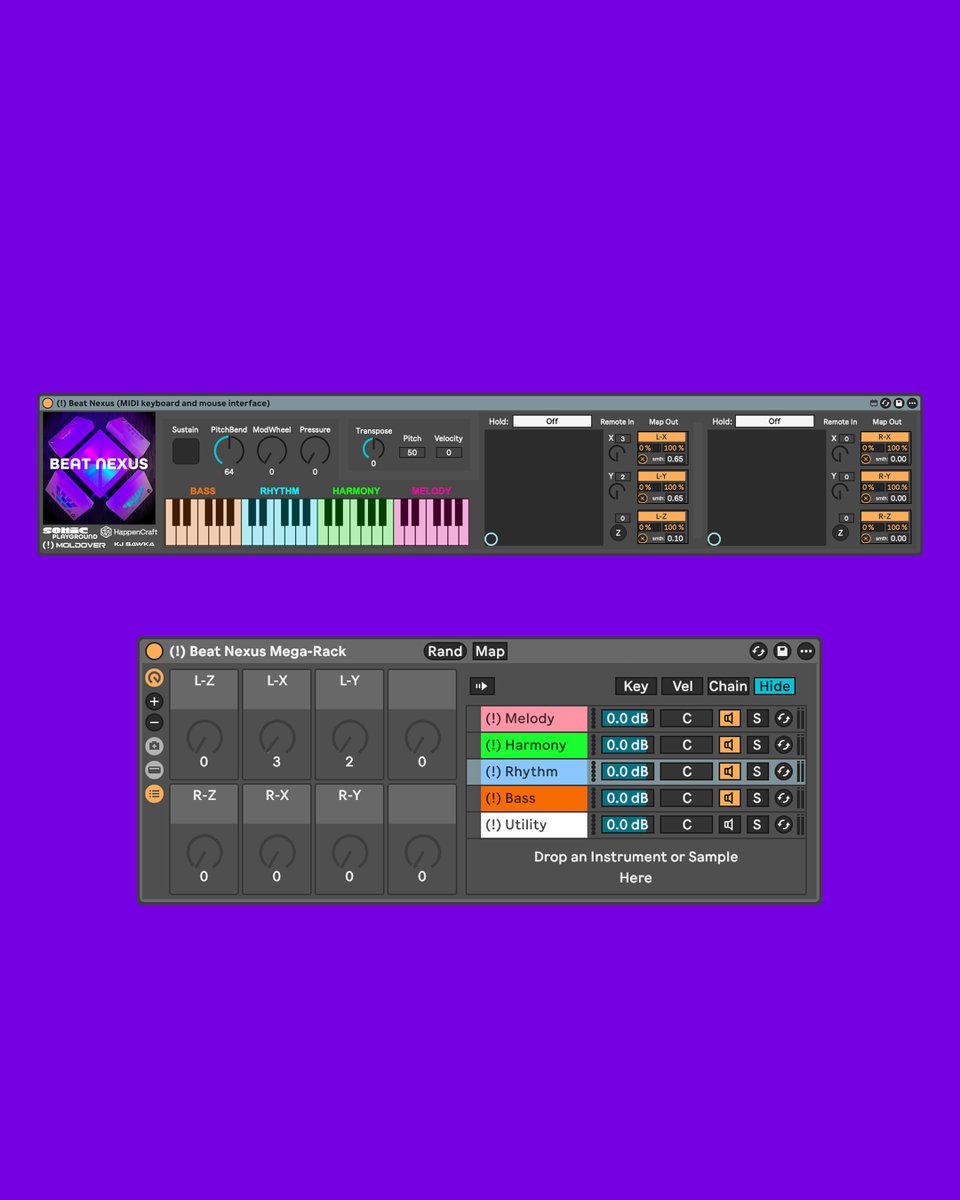This screenshot has width=960, height=1200.
Task: Click the plus icon to add macros
Action: tap(154, 701)
